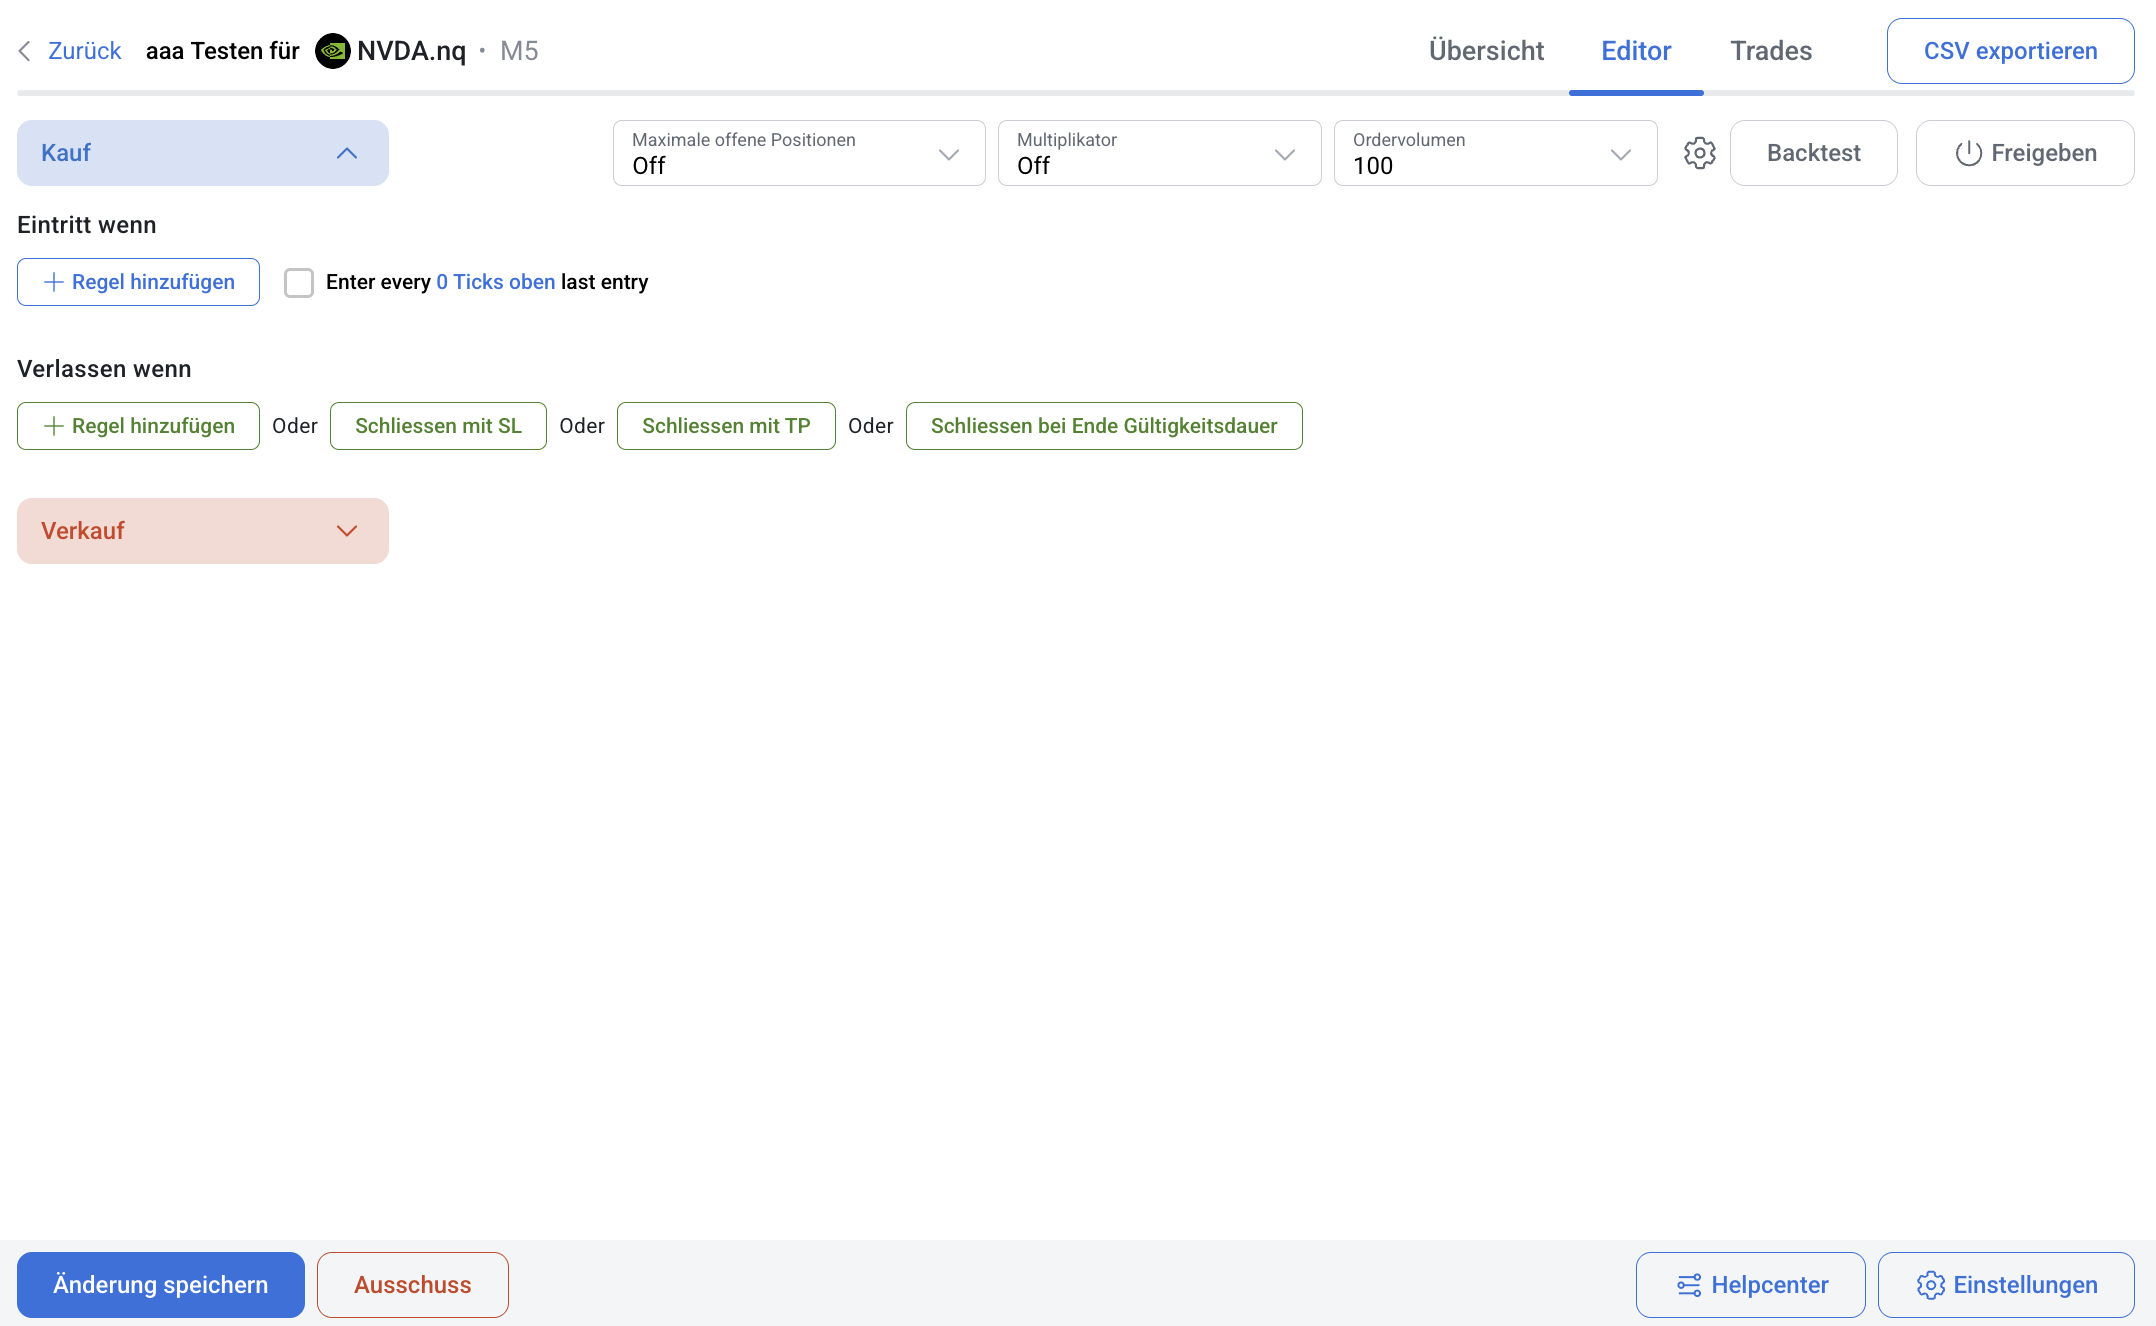This screenshot has width=2156, height=1326.
Task: Click the gear icon next to Ordervolumen
Action: tap(1699, 153)
